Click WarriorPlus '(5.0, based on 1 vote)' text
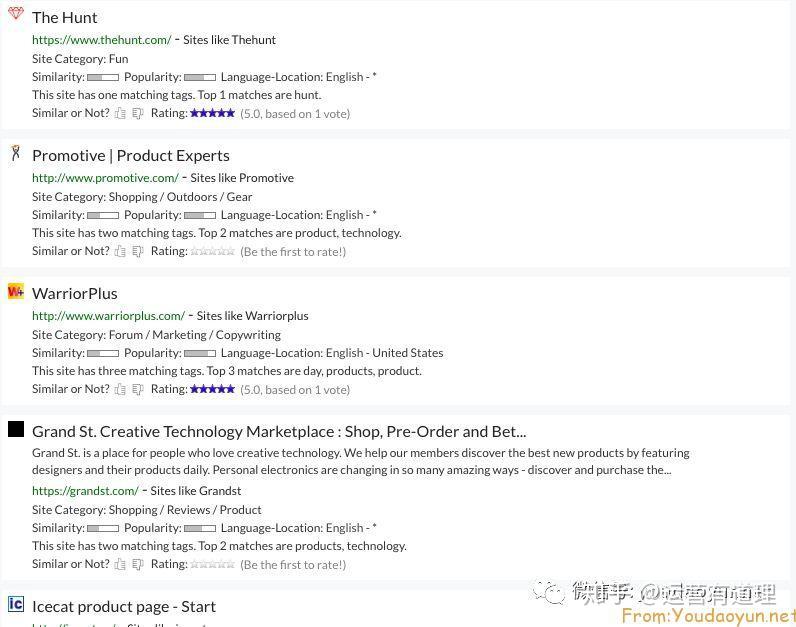Image resolution: width=796 pixels, height=627 pixels. point(295,390)
